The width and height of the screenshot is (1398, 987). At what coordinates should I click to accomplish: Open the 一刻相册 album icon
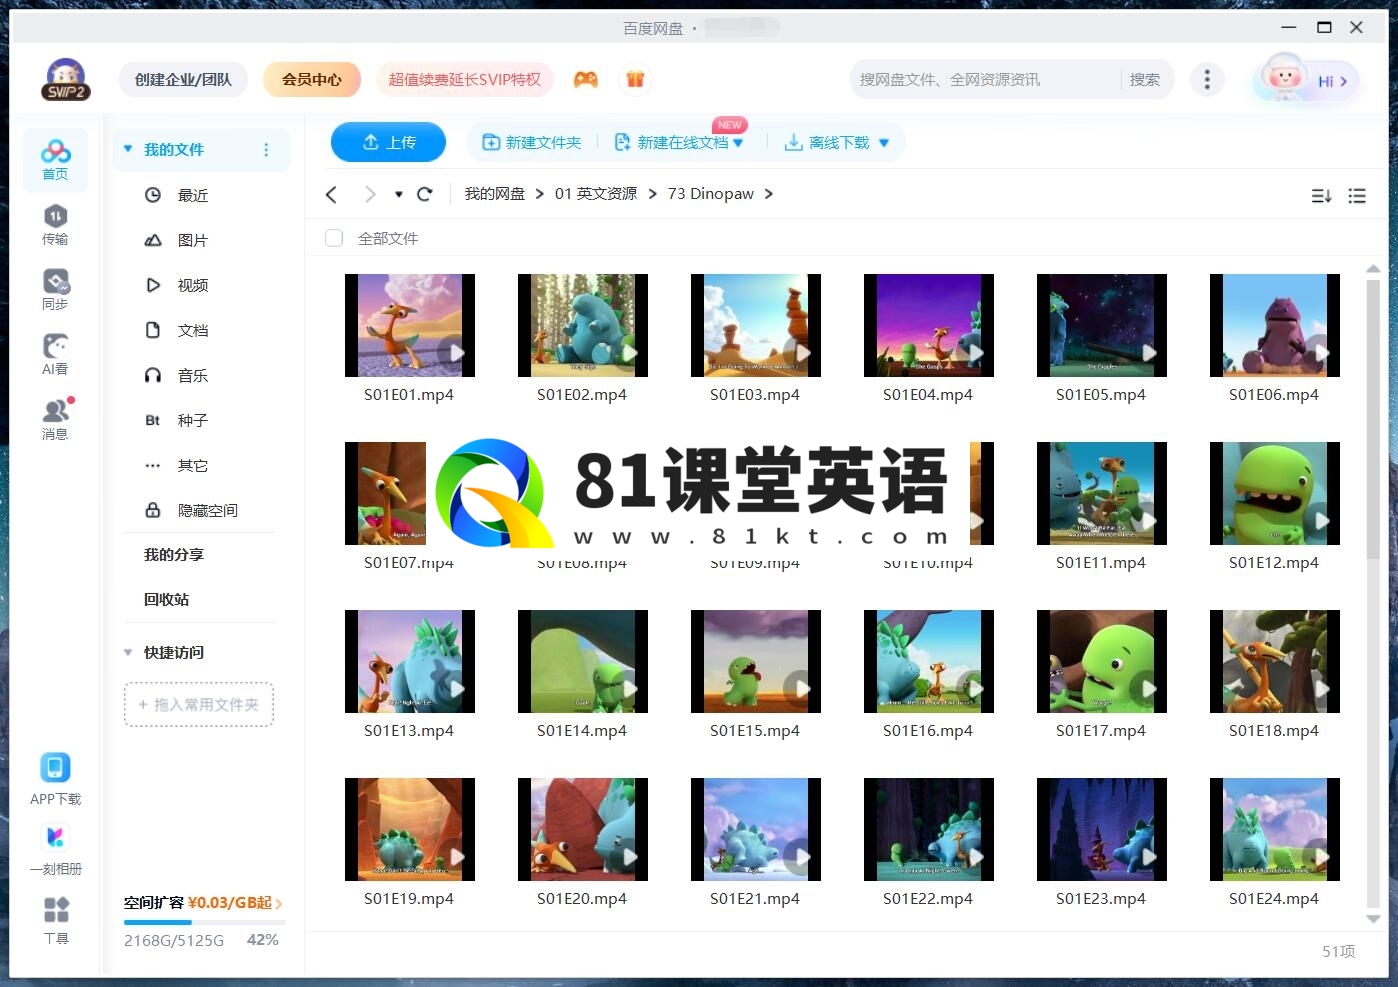pos(55,849)
